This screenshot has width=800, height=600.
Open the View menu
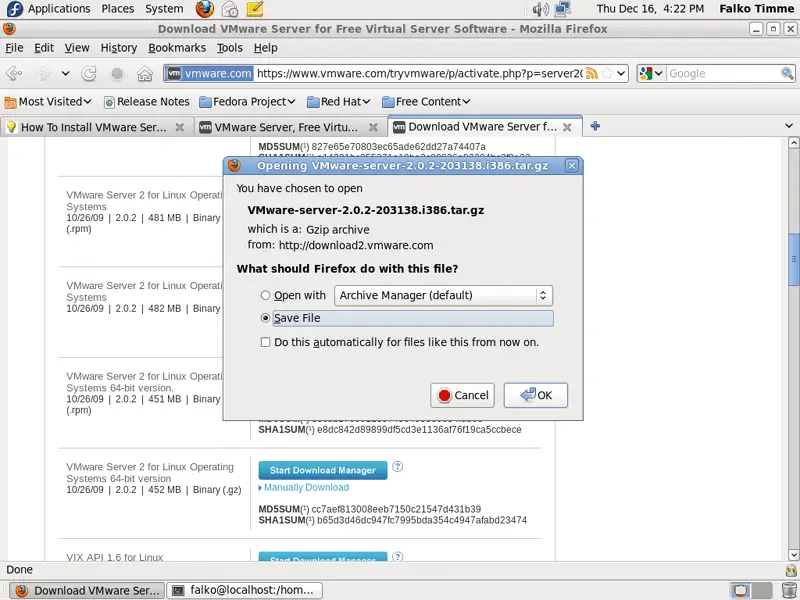click(77, 48)
